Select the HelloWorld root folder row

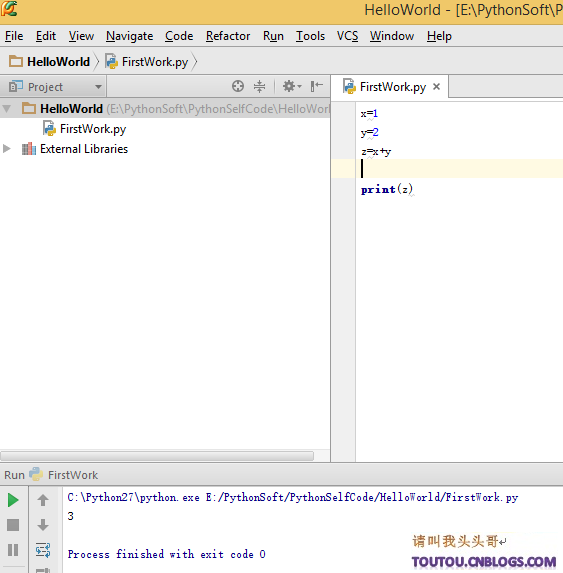pos(165,109)
